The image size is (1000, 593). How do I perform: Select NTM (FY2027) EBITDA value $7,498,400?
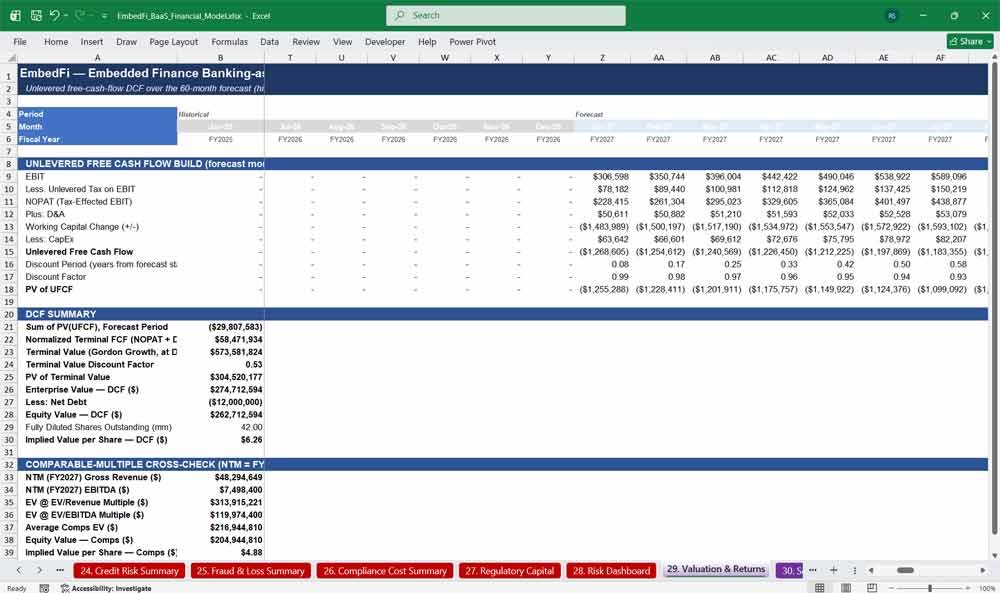[x=221, y=490]
